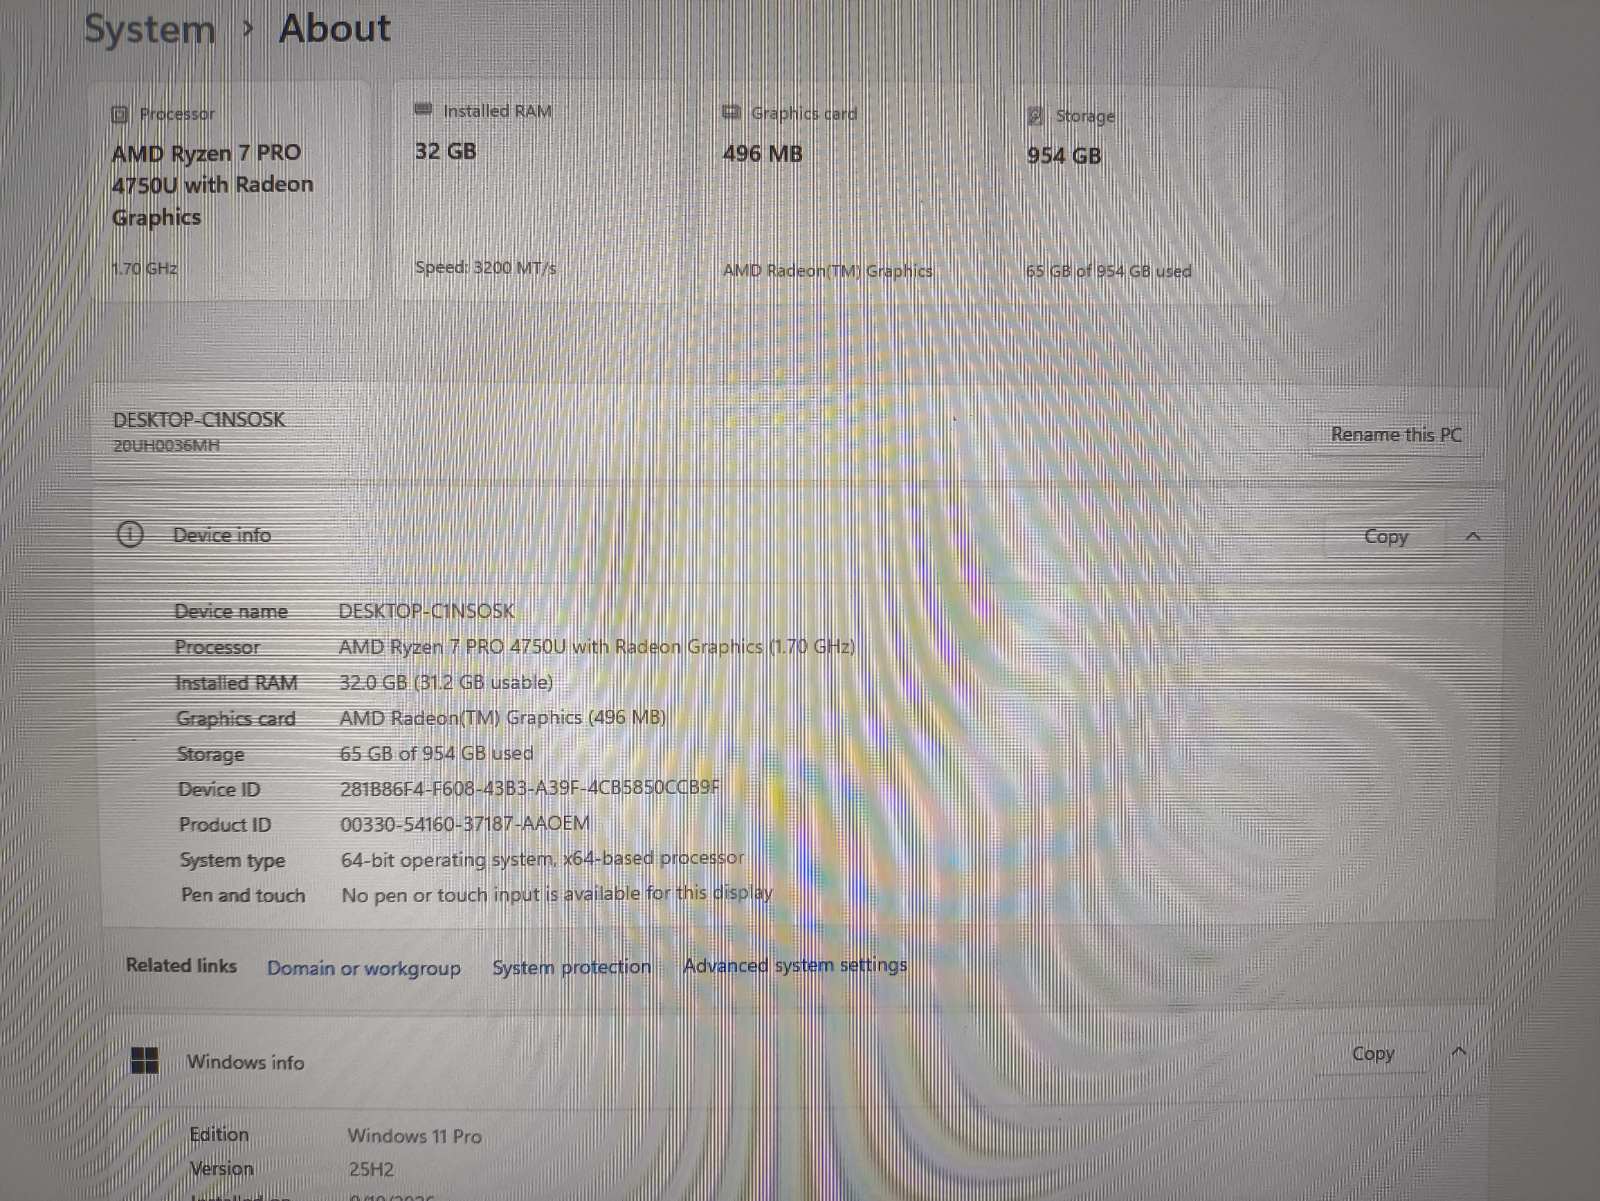The height and width of the screenshot is (1201, 1600).
Task: Click the 1.70 GHz text on processor card
Action: [145, 268]
